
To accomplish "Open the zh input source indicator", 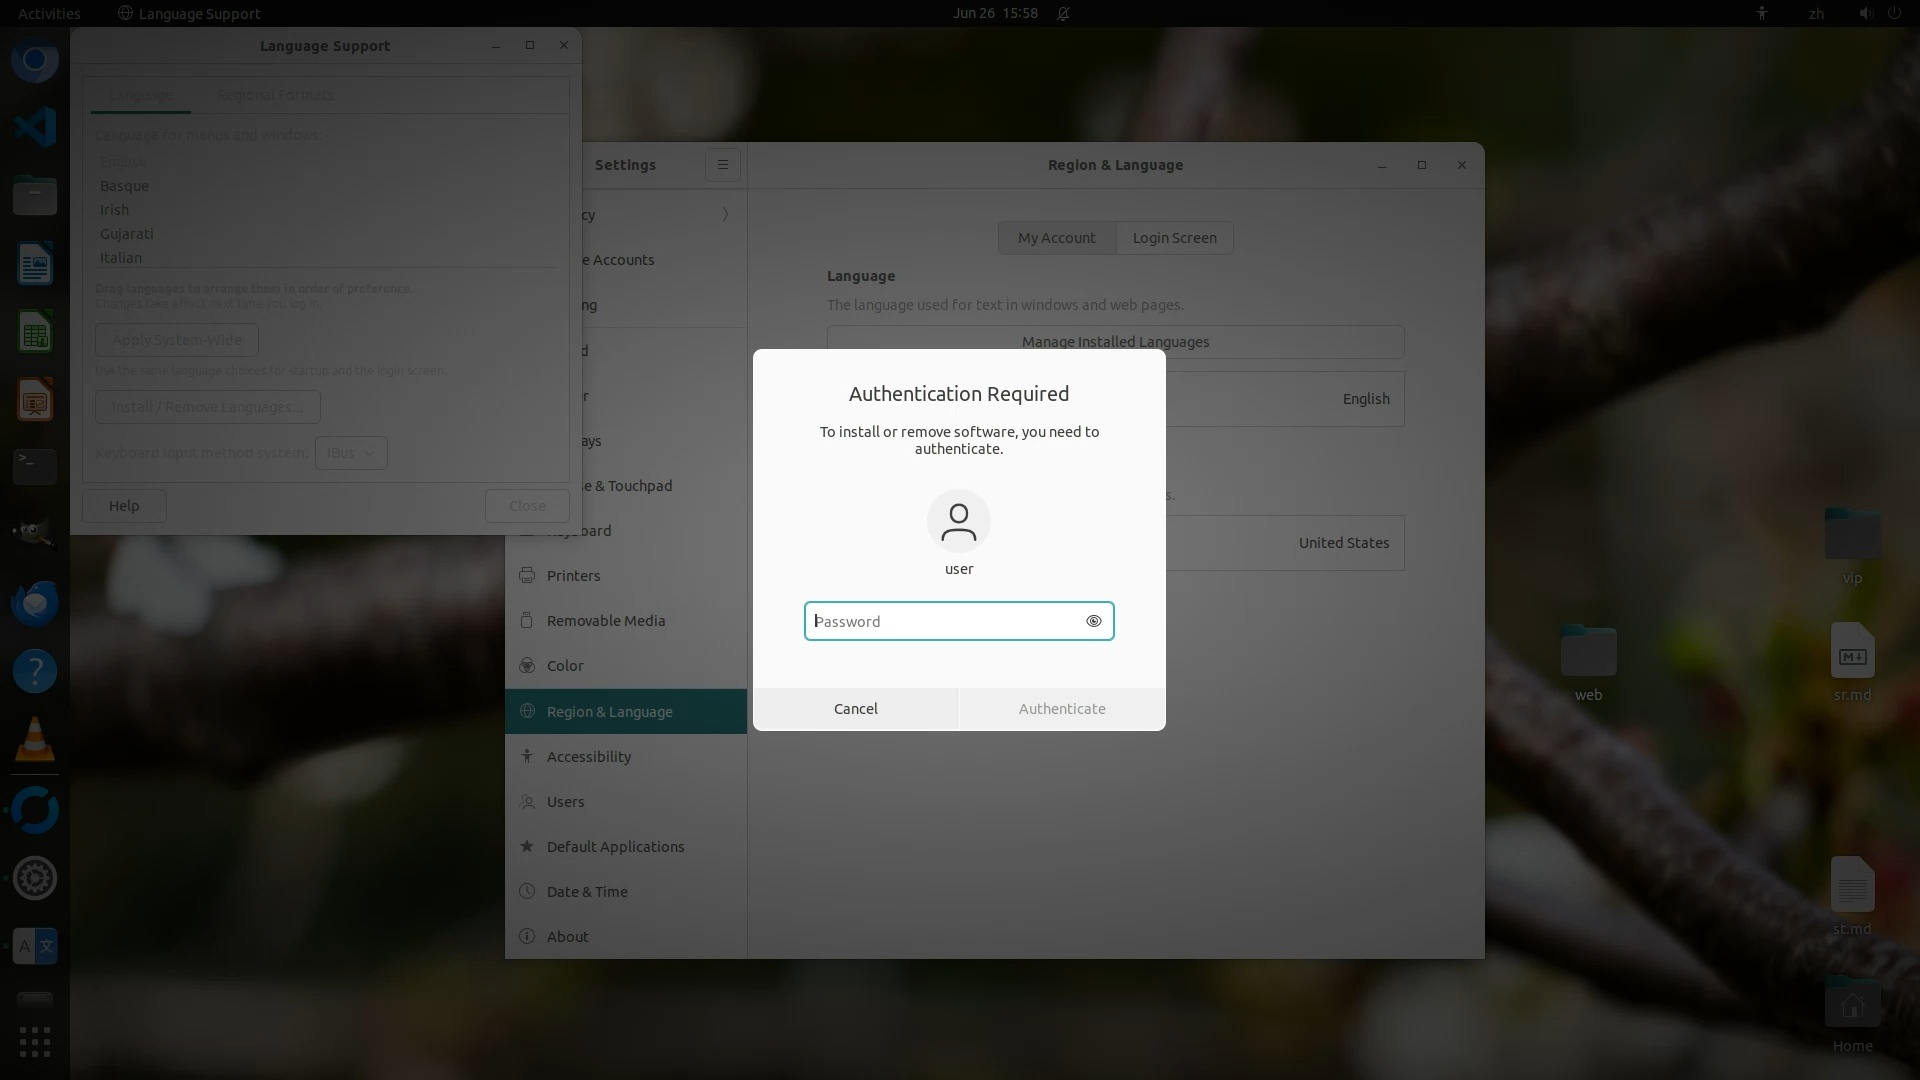I will pyautogui.click(x=1816, y=13).
